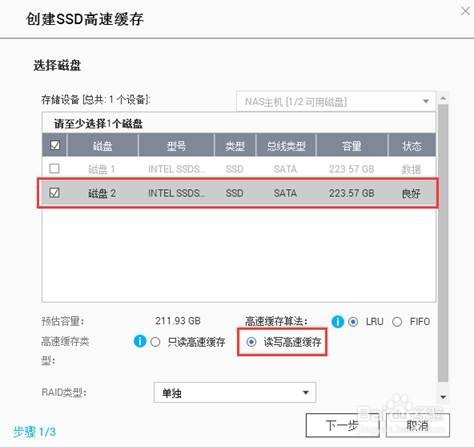Click the scrollbar down arrow
Viewport: 474px width, 447px height.
[x=443, y=397]
